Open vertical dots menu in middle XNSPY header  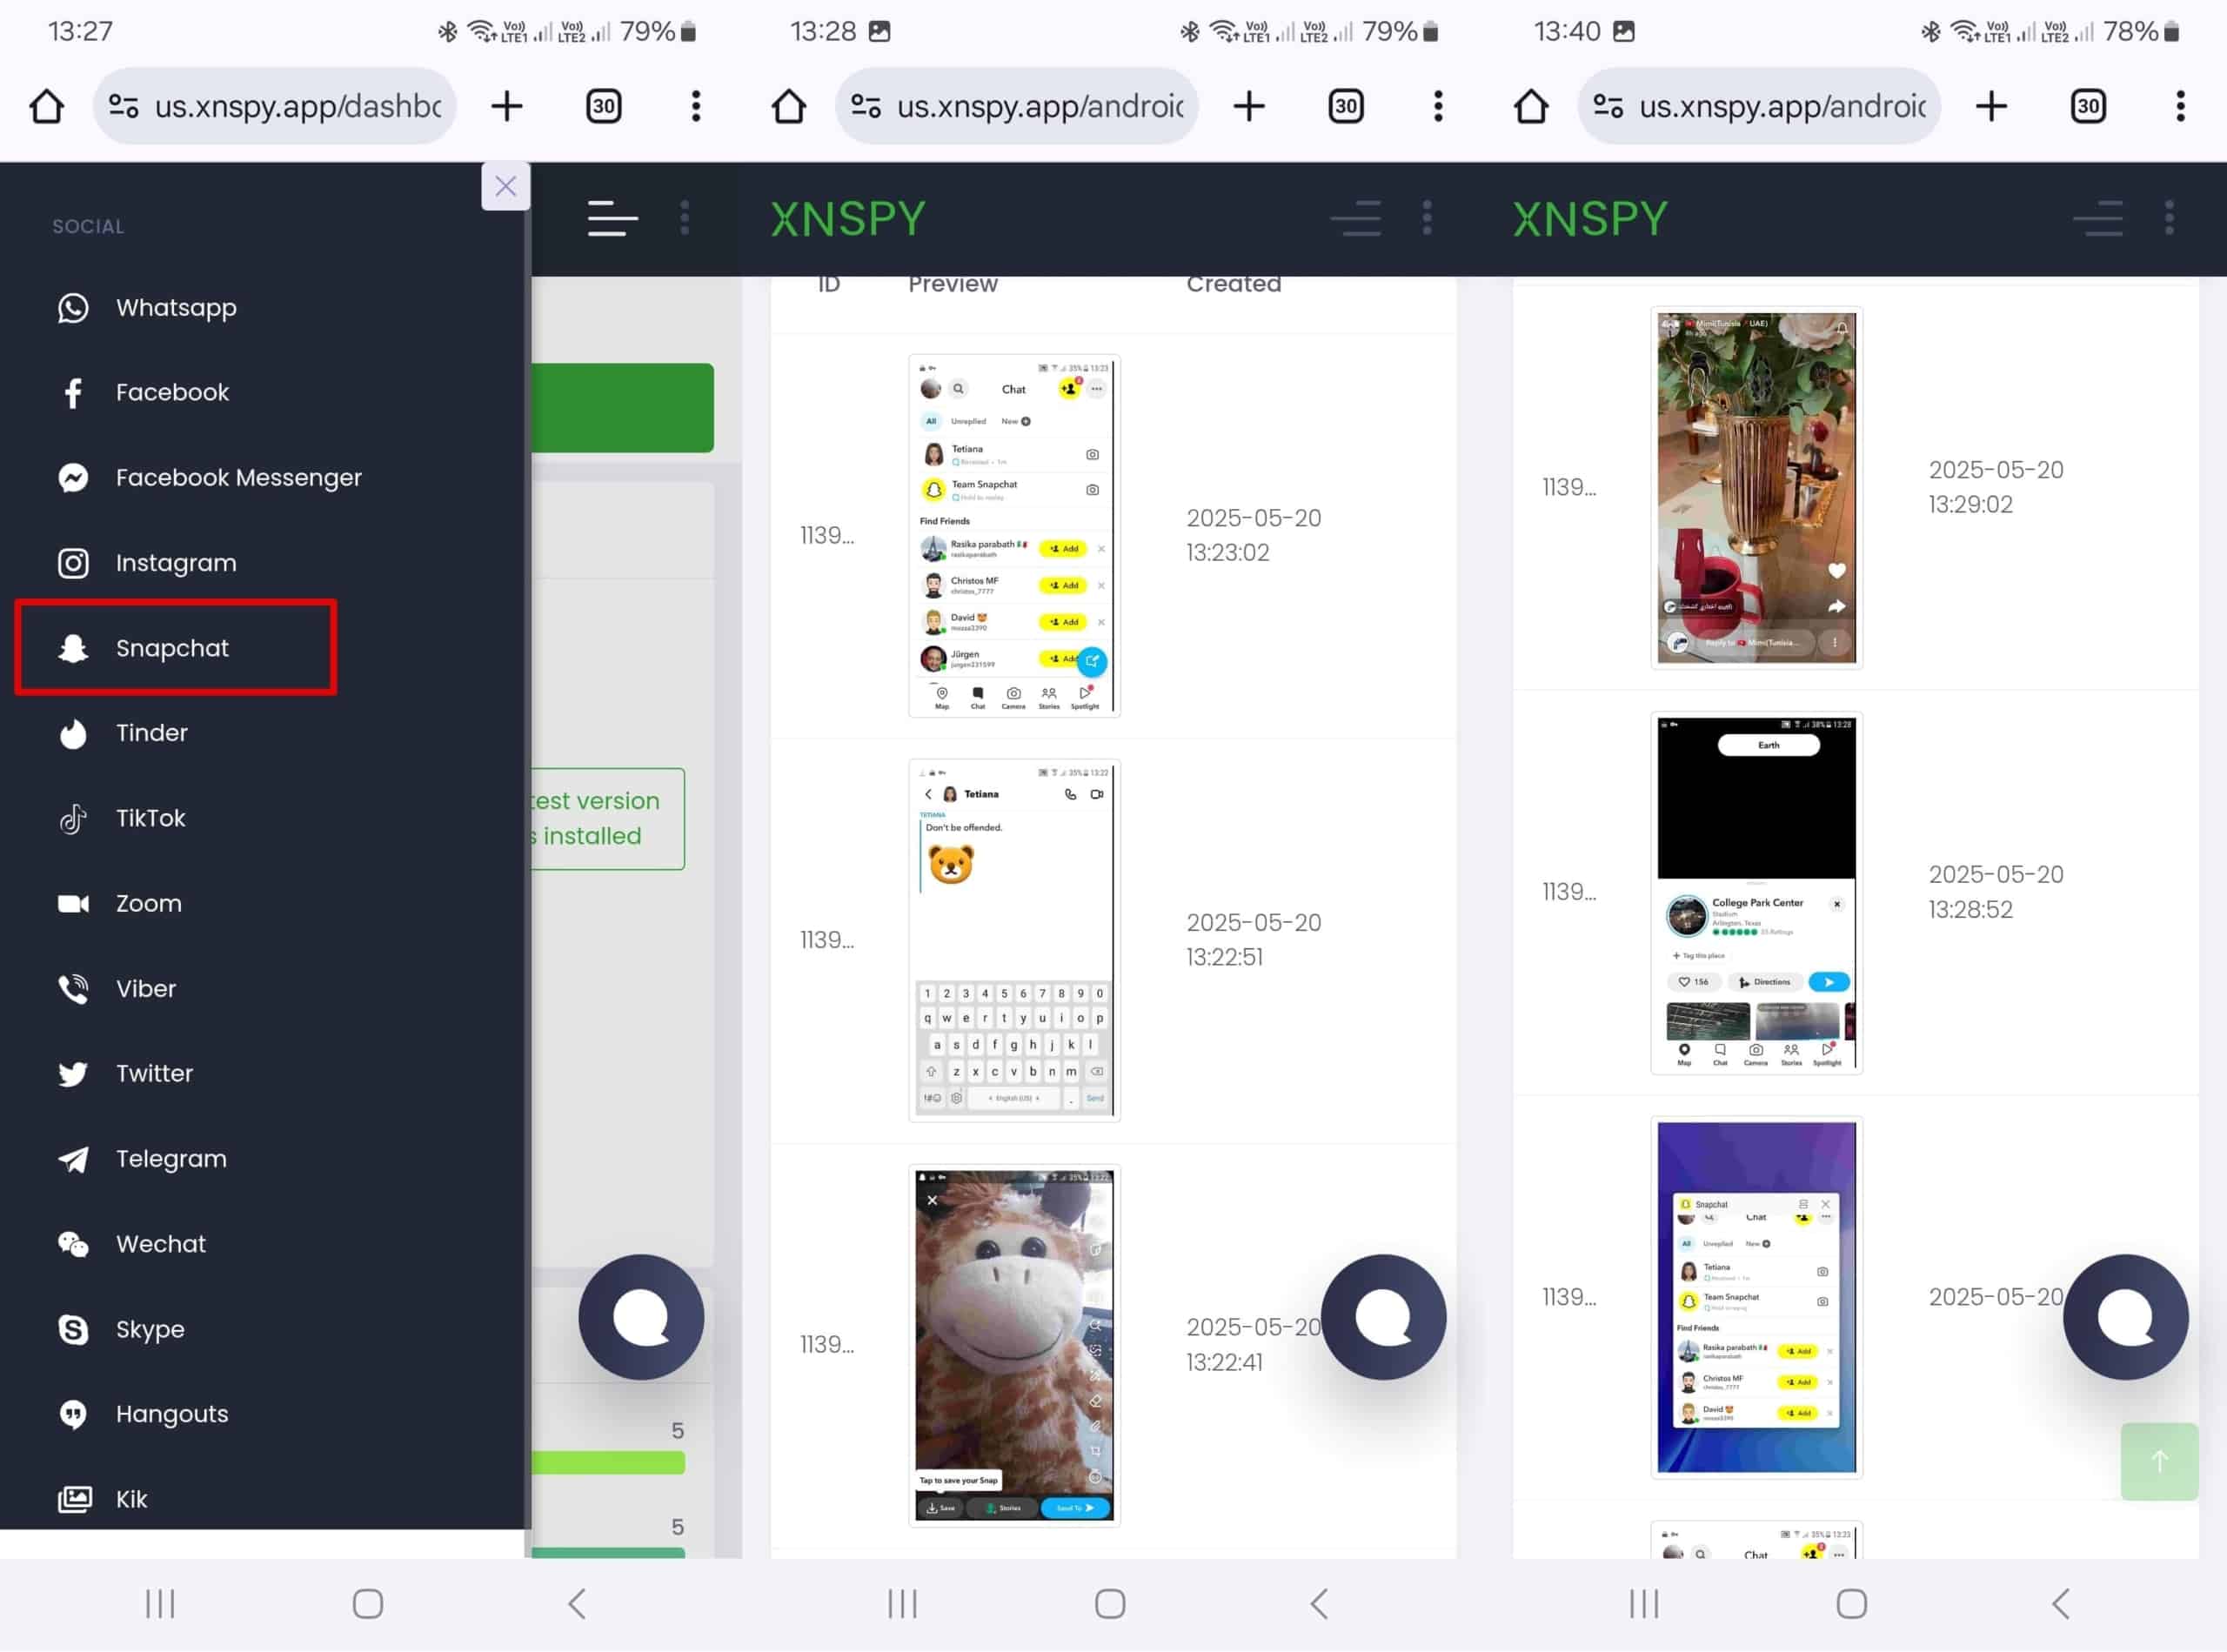(x=1427, y=218)
